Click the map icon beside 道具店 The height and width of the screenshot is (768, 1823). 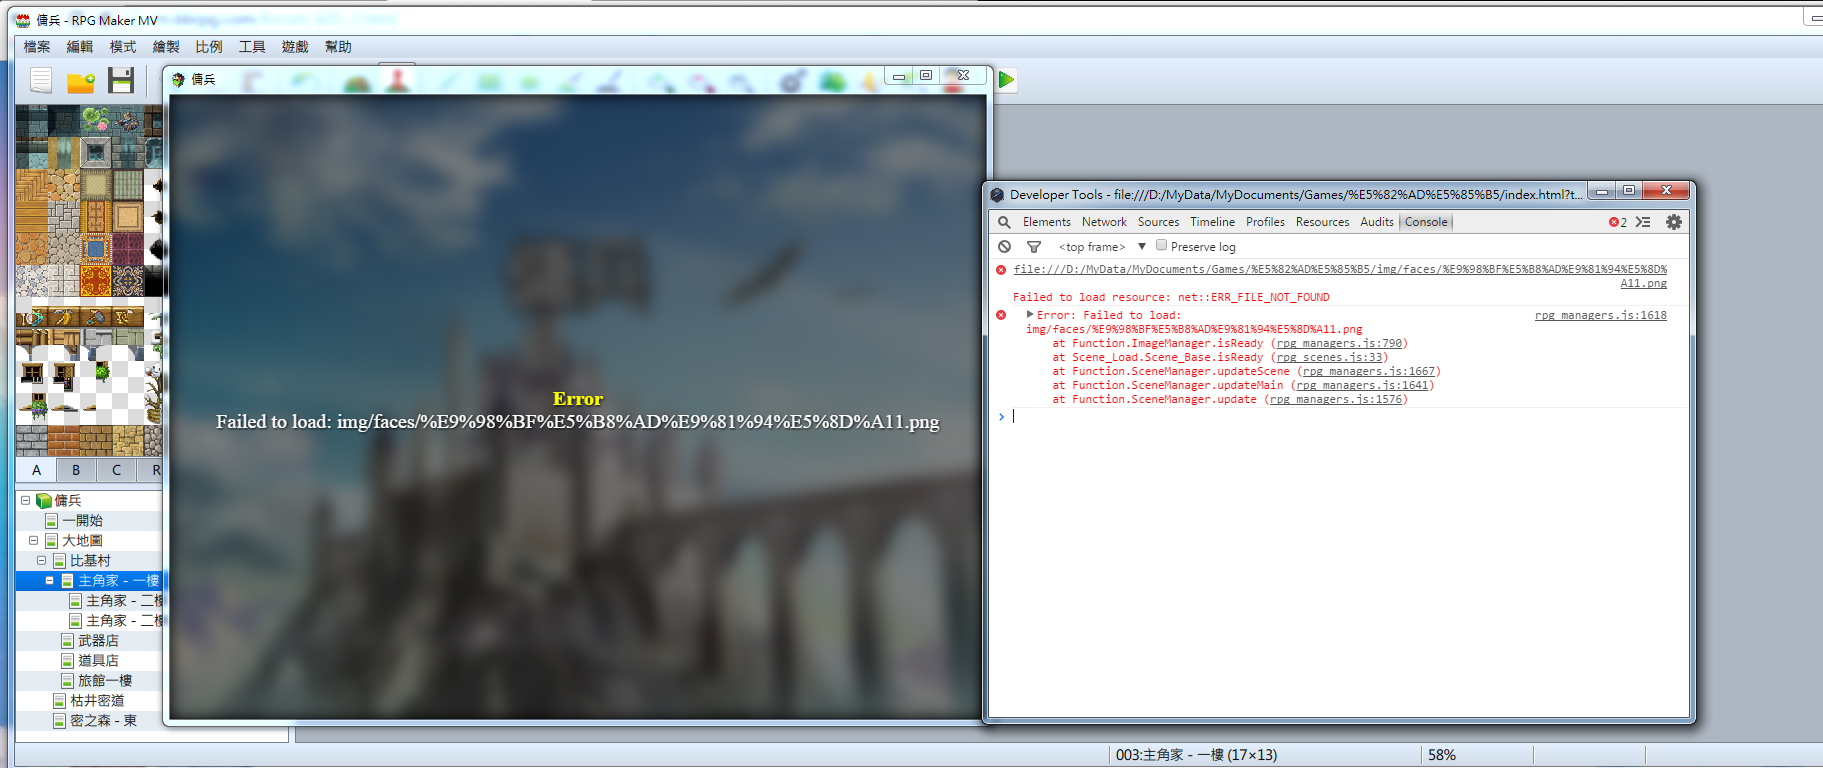[x=67, y=661]
